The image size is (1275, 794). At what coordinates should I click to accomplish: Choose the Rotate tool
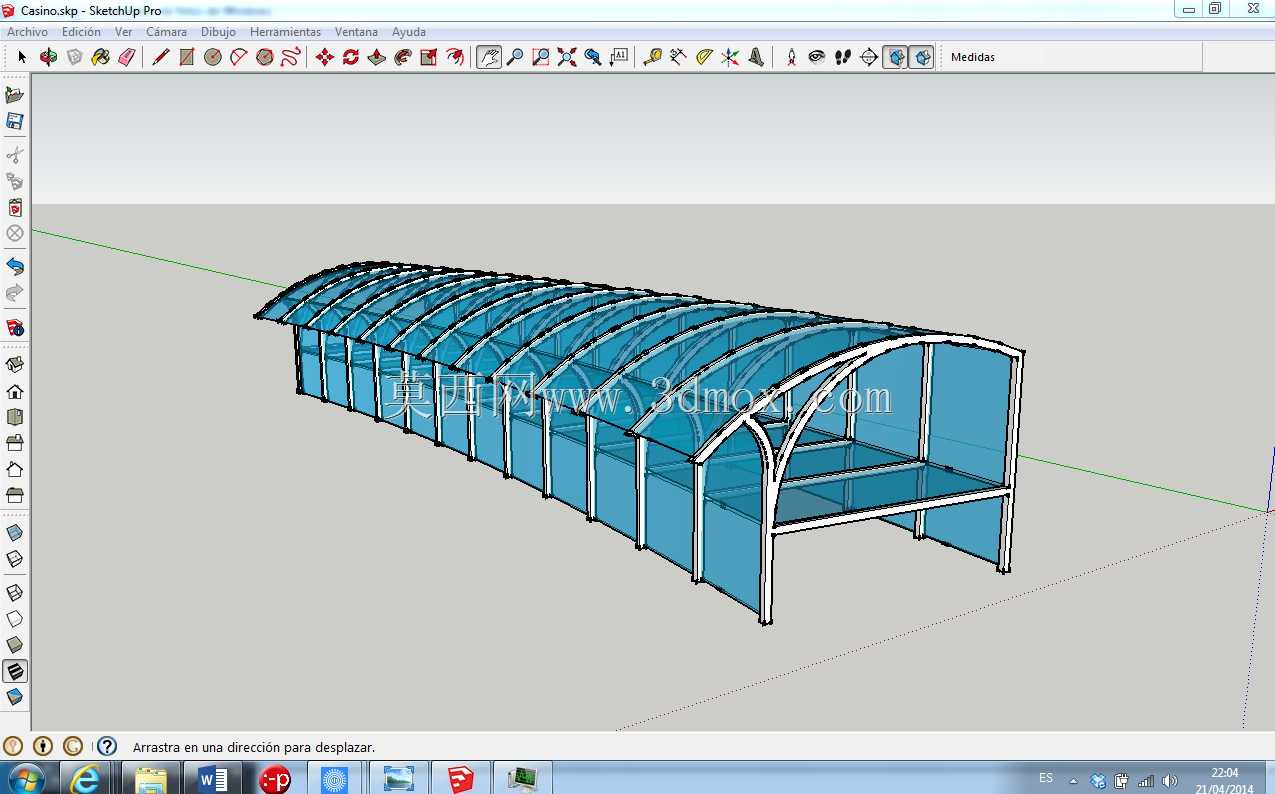(351, 57)
